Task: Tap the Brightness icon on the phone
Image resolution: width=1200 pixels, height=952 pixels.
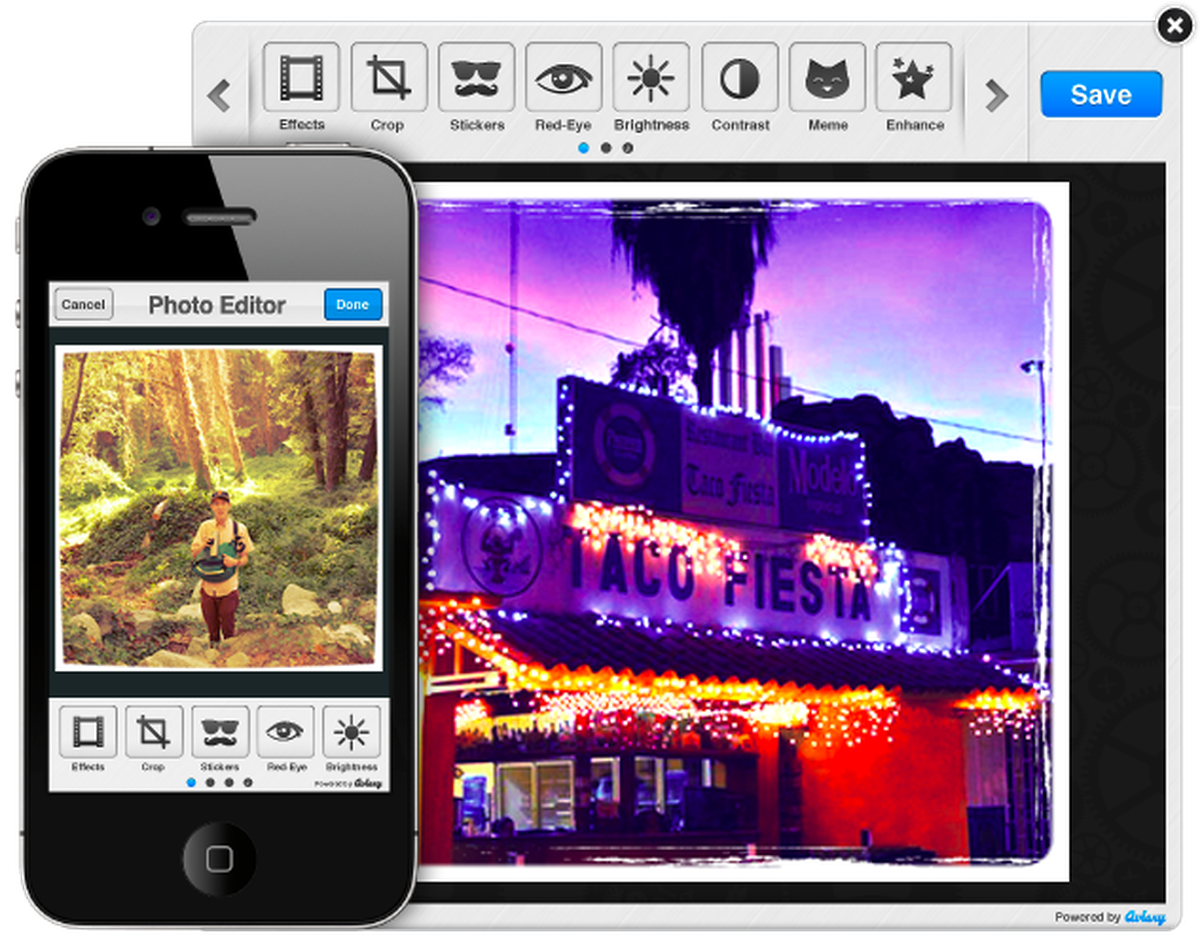Action: (351, 732)
